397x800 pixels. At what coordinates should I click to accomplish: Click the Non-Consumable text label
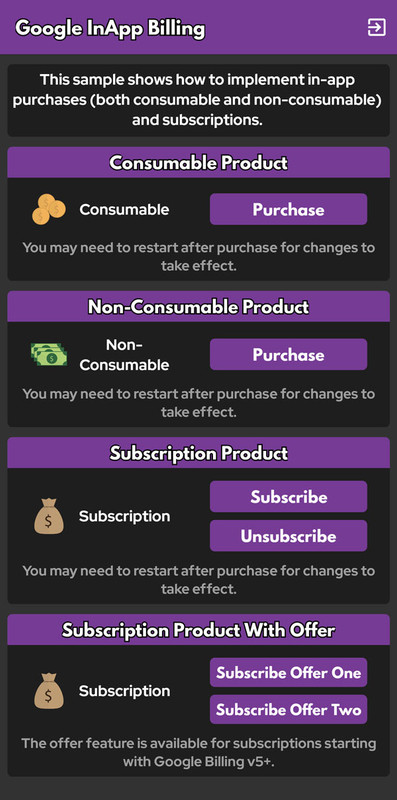pos(124,355)
